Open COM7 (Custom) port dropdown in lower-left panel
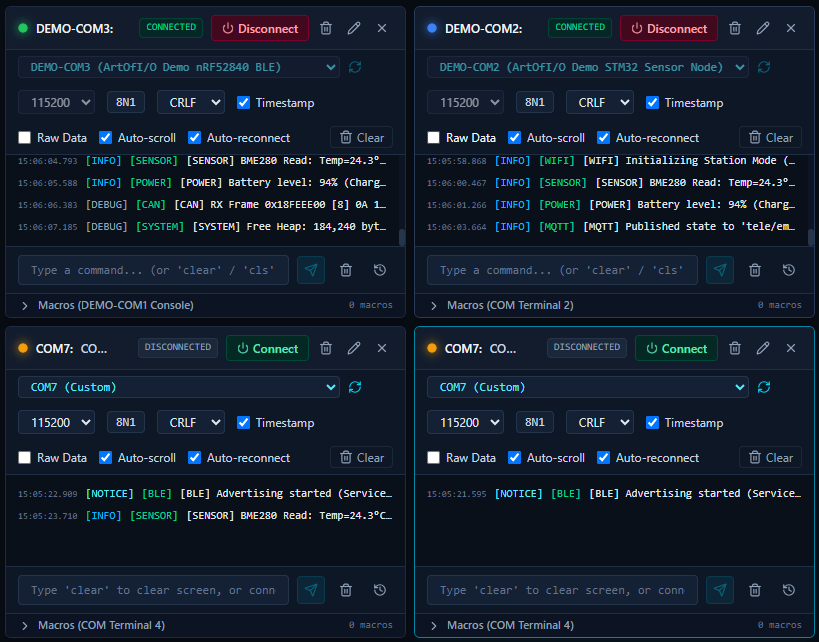Image resolution: width=819 pixels, height=642 pixels. pyautogui.click(x=179, y=387)
